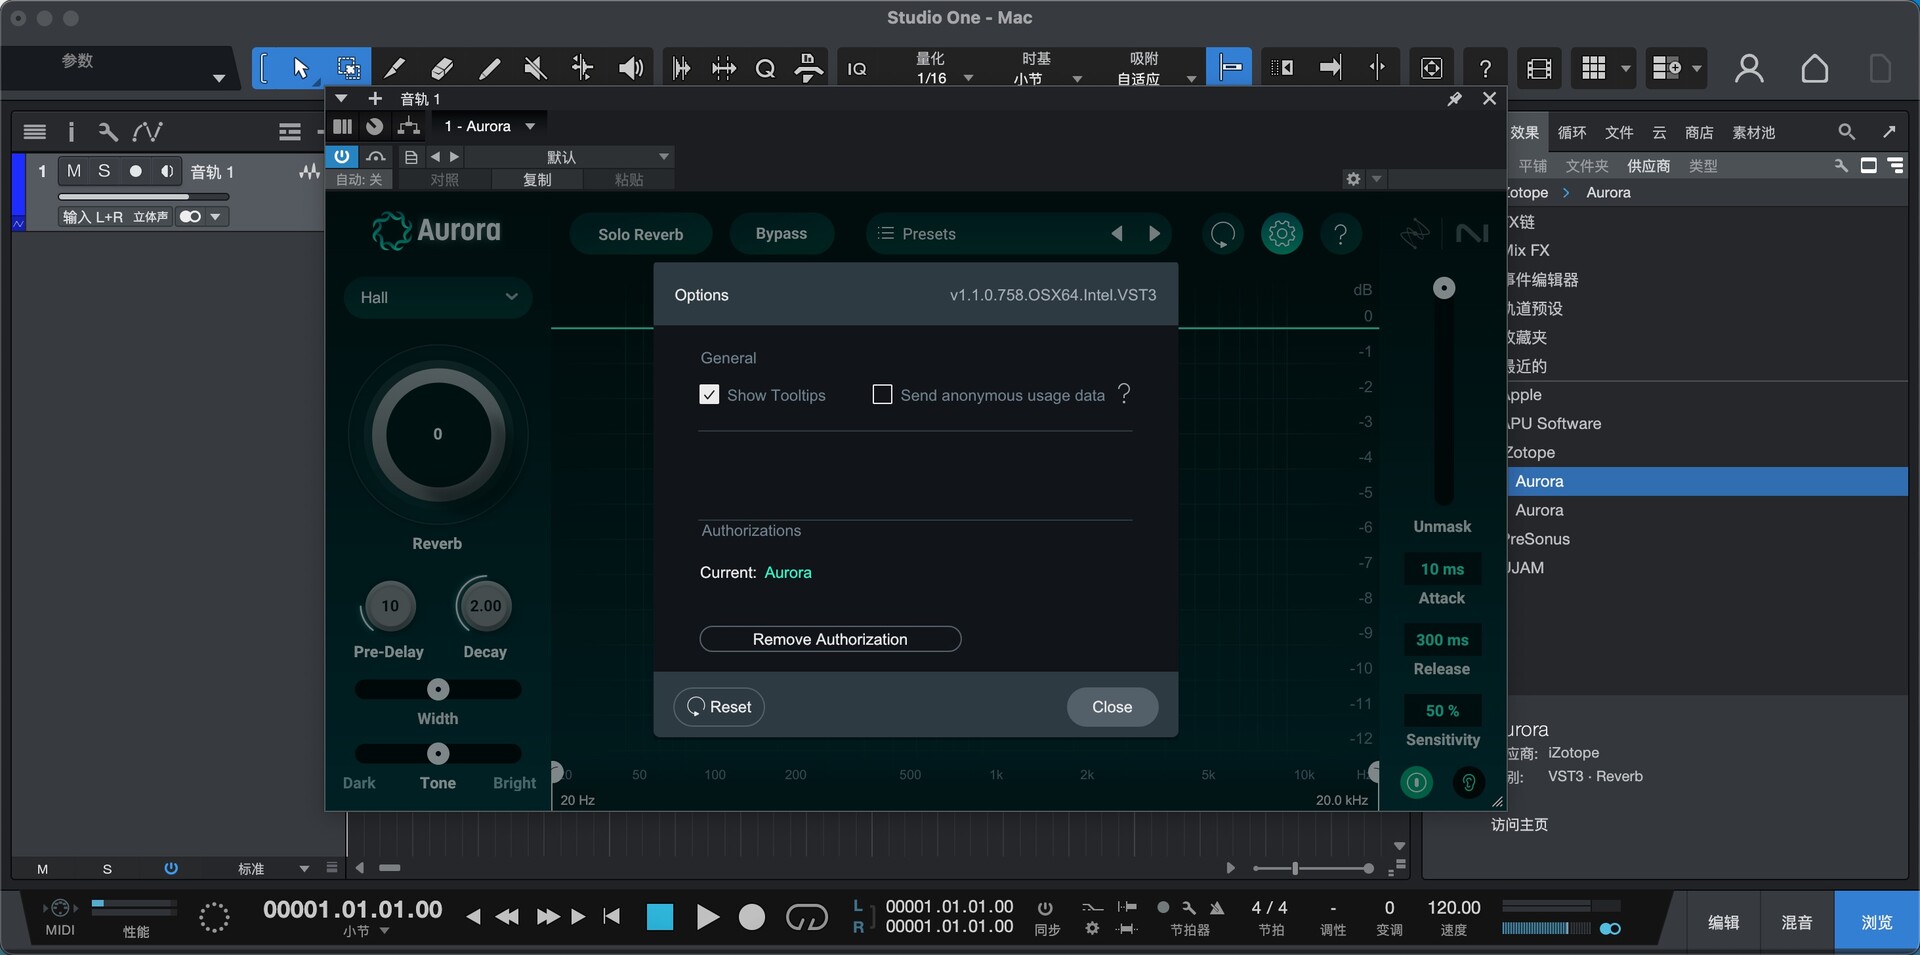Click the Play transport button
The height and width of the screenshot is (955, 1920).
707,917
